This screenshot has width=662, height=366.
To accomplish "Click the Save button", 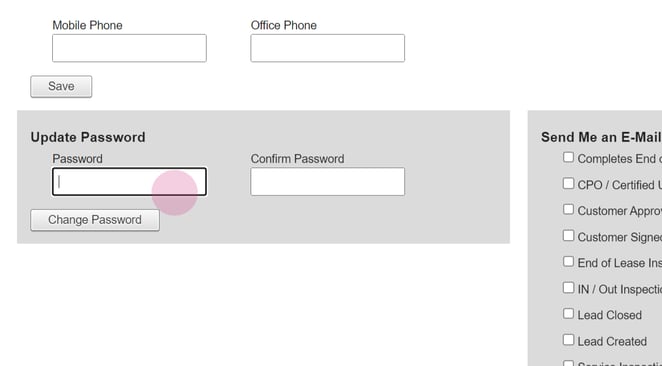I will pyautogui.click(x=61, y=87).
